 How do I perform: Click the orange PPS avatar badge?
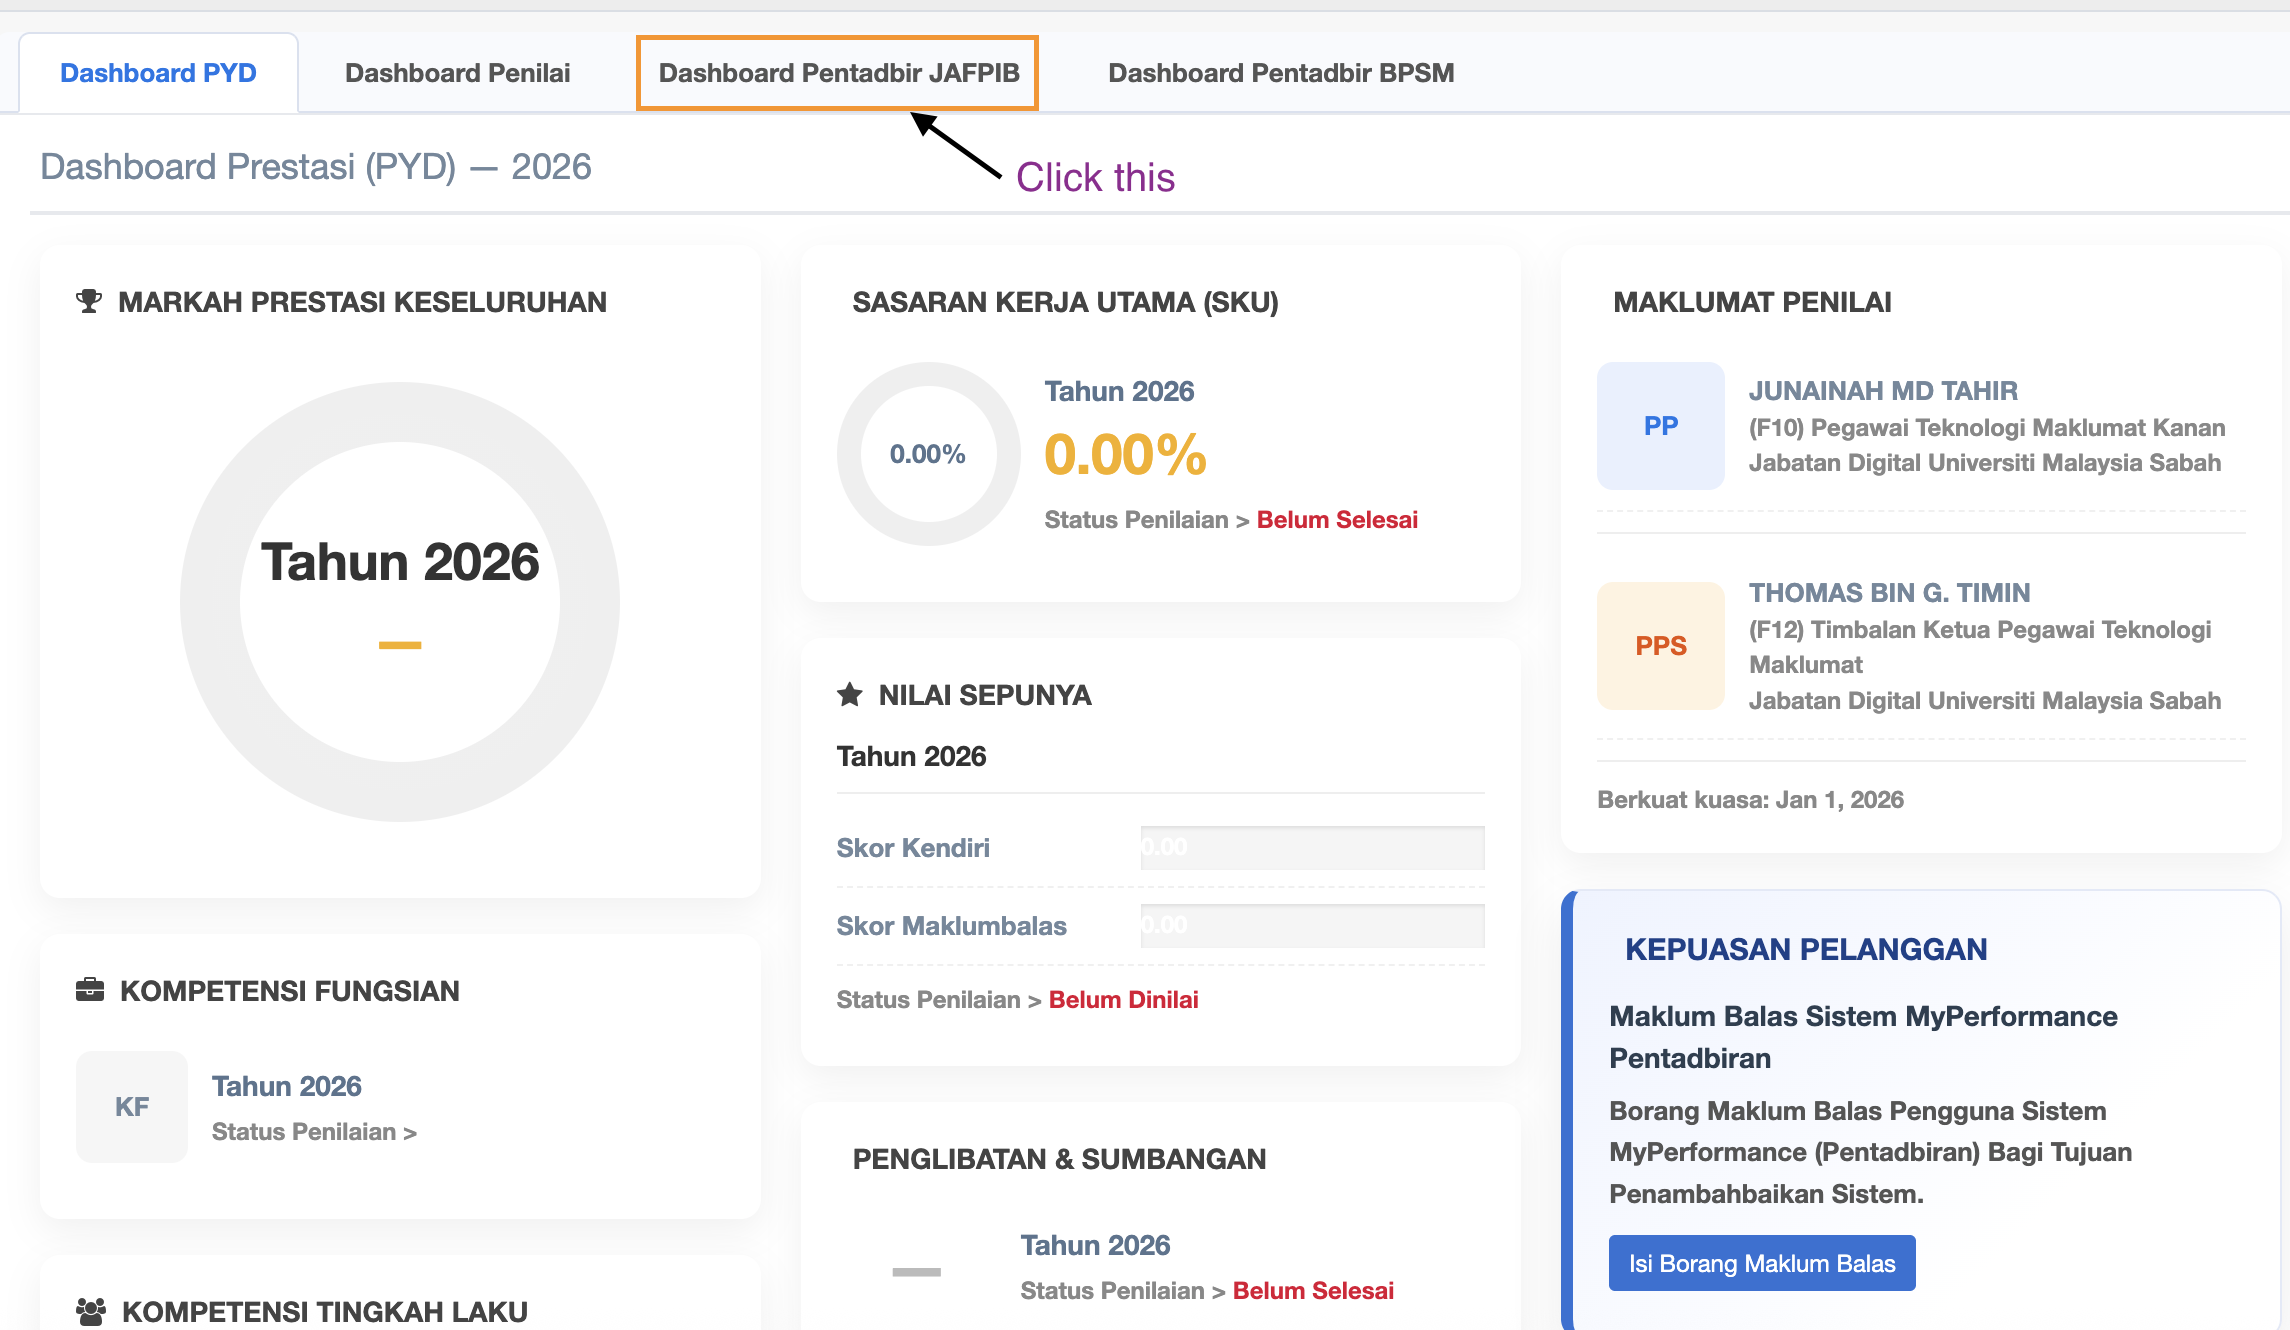(x=1660, y=646)
